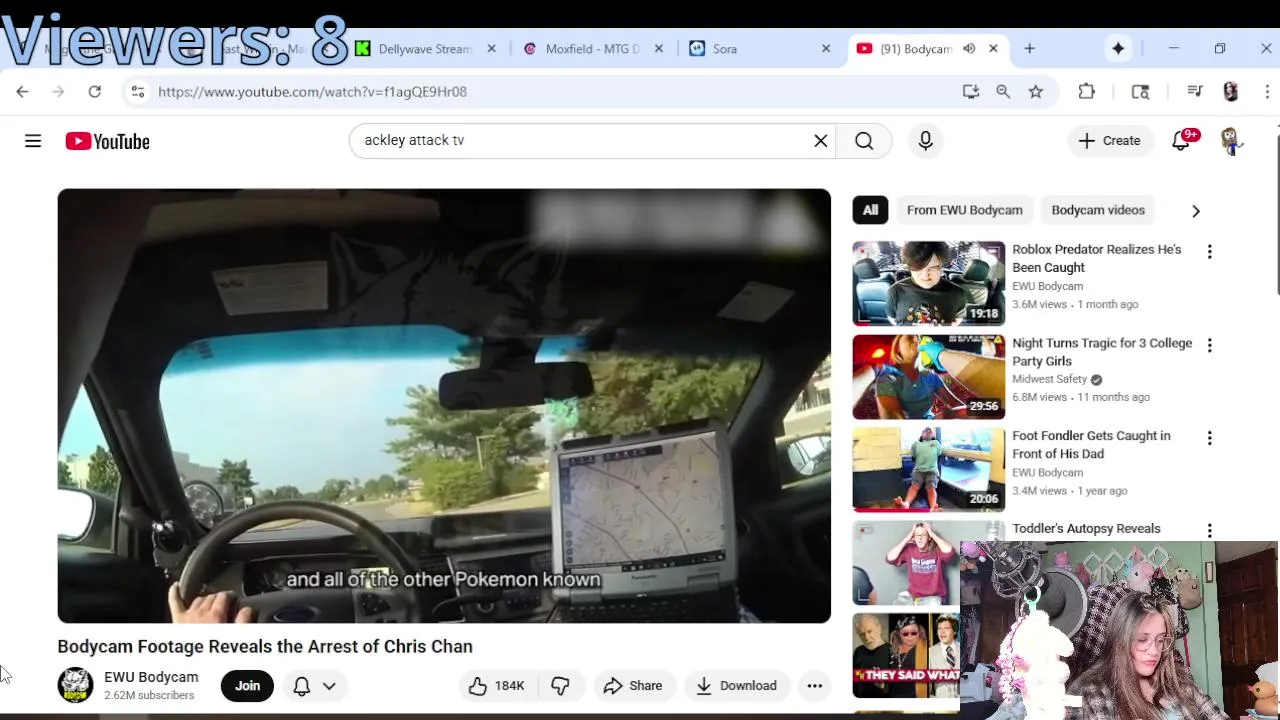Close the Dellywave Stream tab

click(491, 48)
